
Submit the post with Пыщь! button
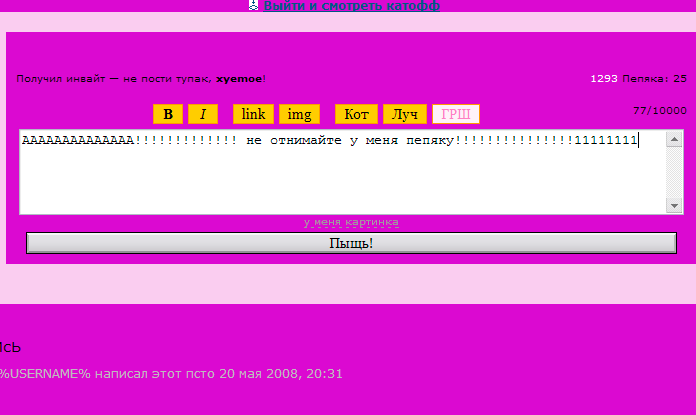point(351,243)
